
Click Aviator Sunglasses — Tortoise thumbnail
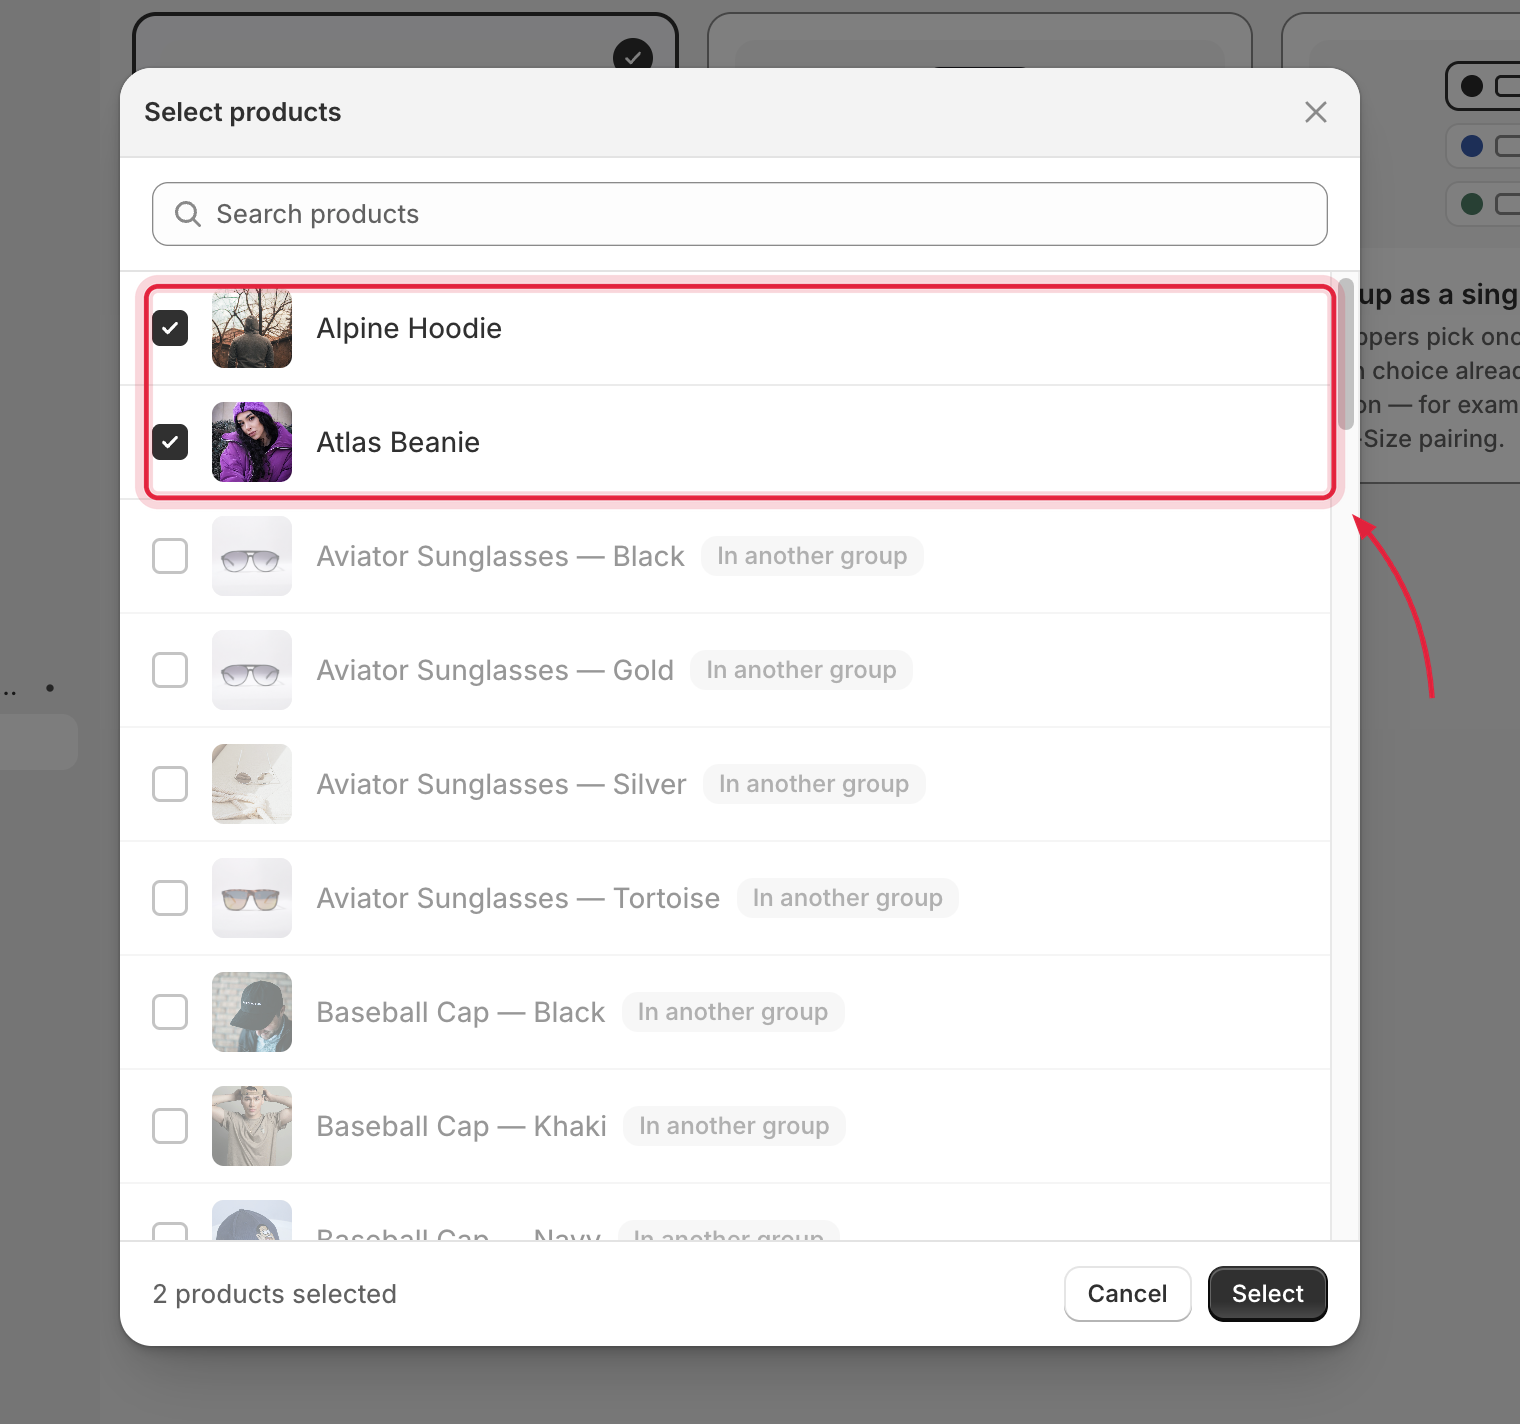tap(252, 898)
